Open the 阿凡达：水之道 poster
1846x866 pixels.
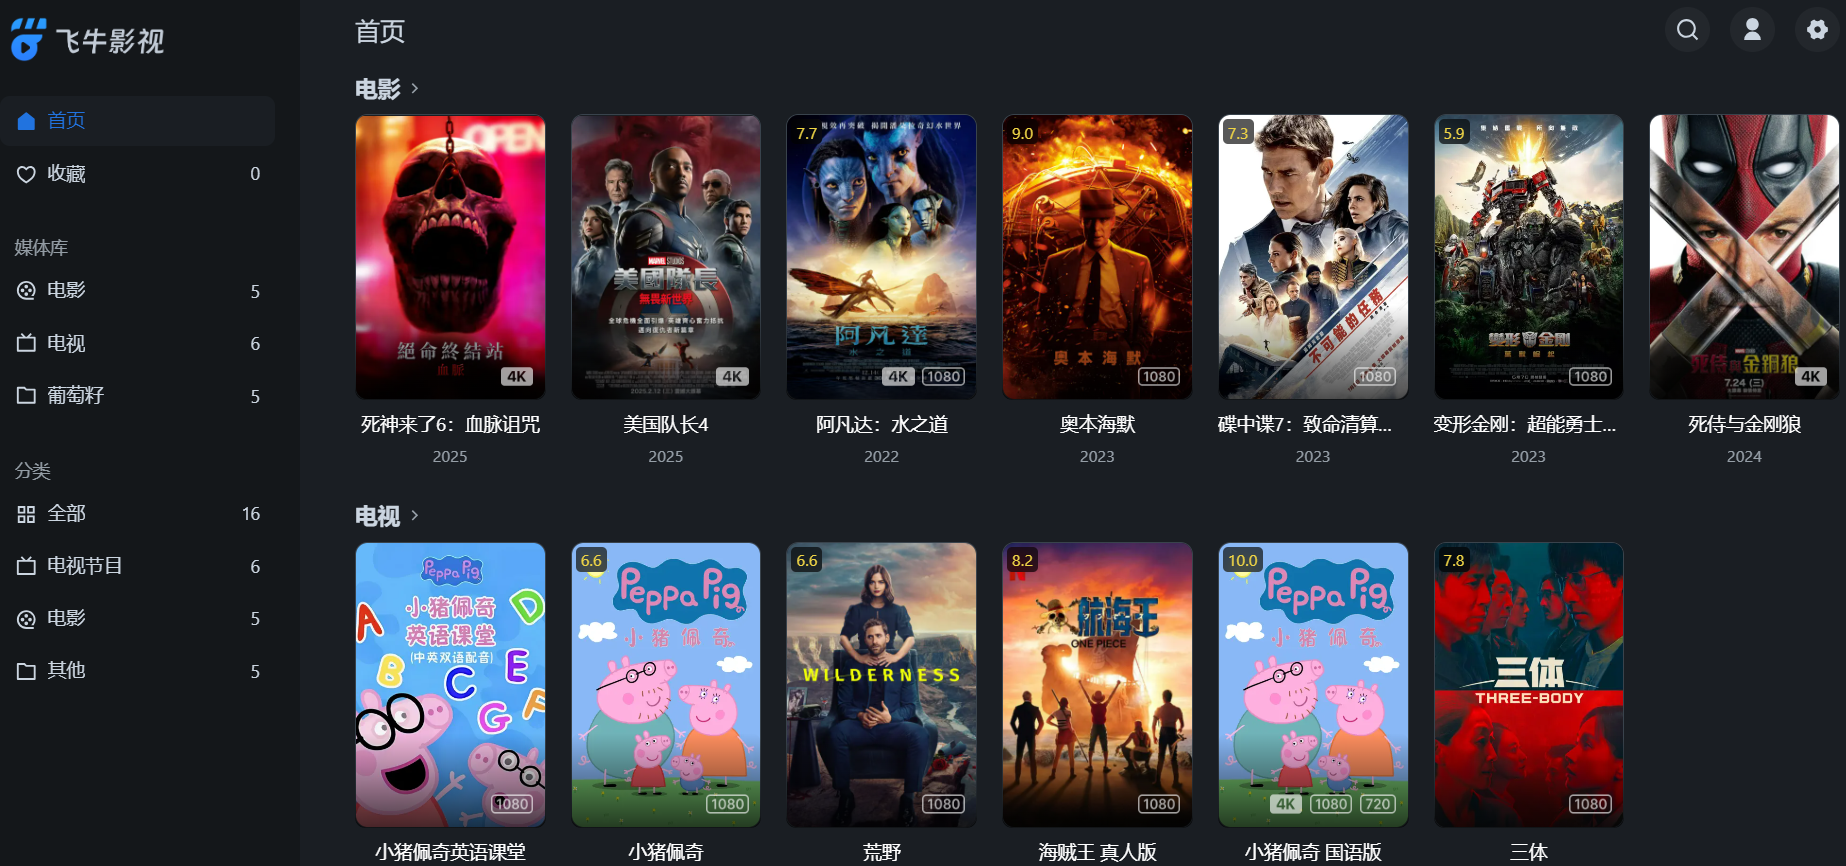click(x=881, y=257)
